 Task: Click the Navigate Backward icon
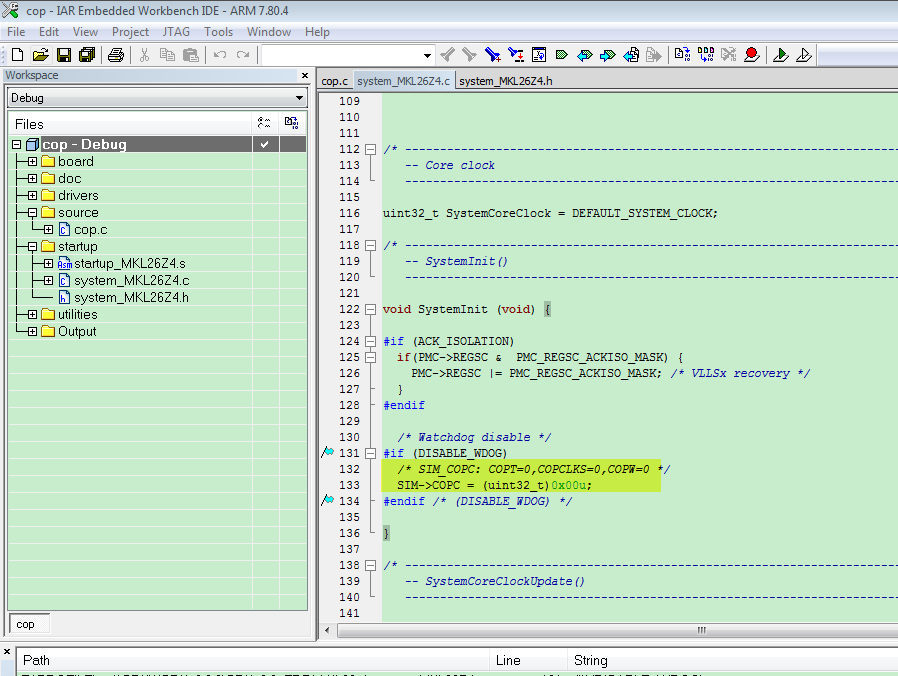(x=631, y=55)
